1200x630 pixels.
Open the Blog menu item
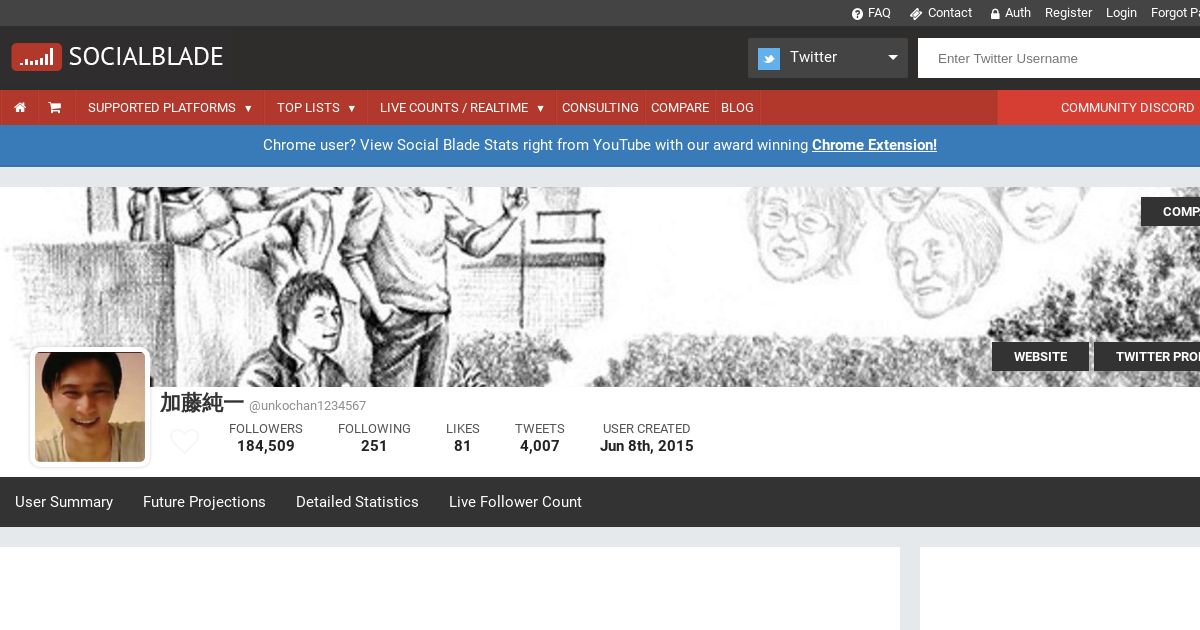point(737,108)
